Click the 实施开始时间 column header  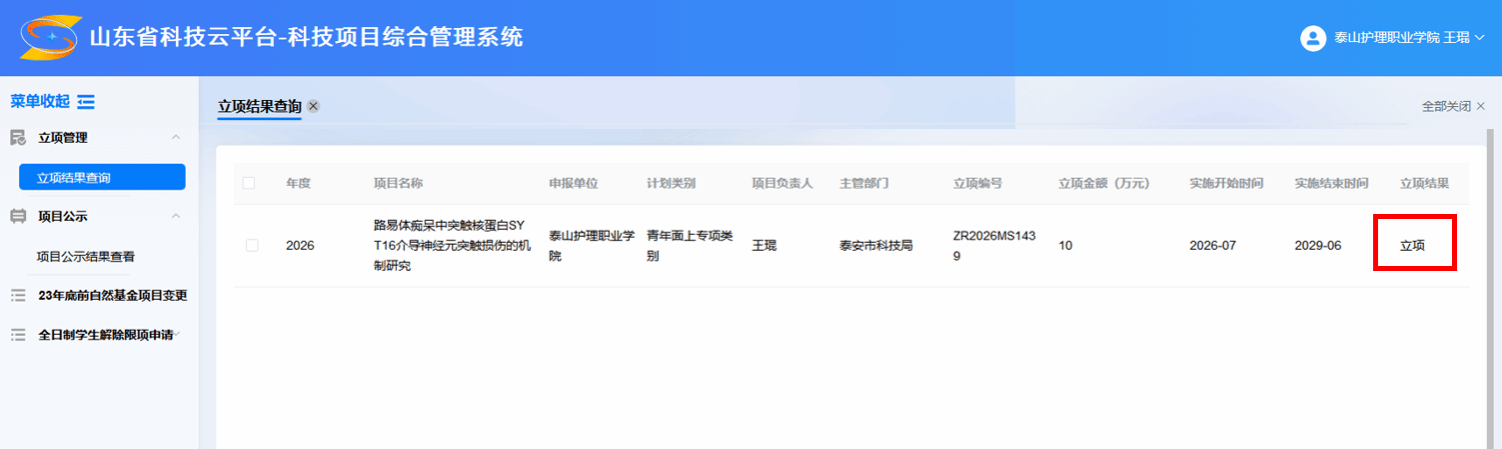click(1227, 184)
